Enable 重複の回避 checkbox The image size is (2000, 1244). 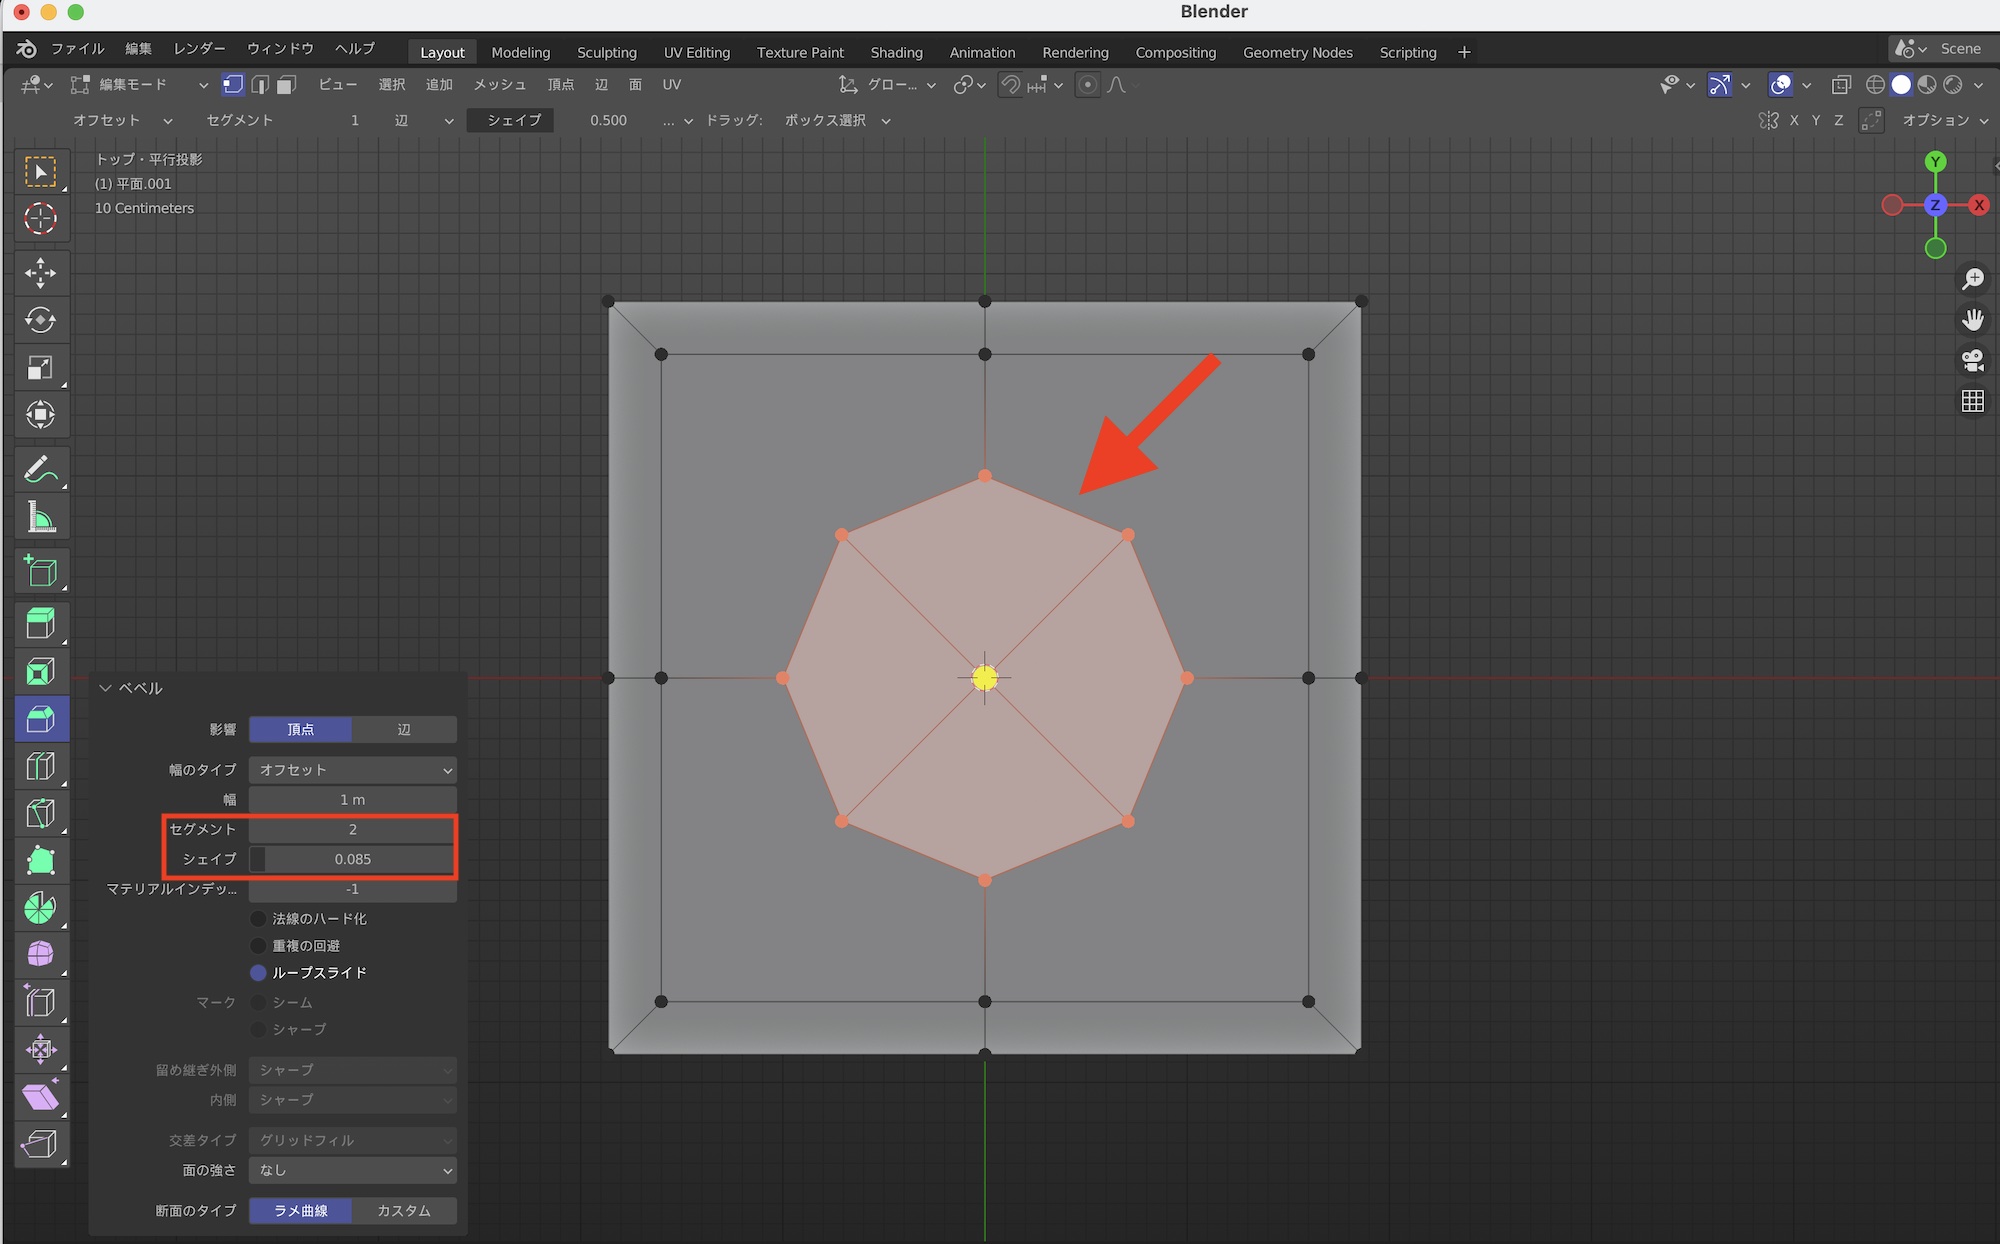tap(259, 945)
